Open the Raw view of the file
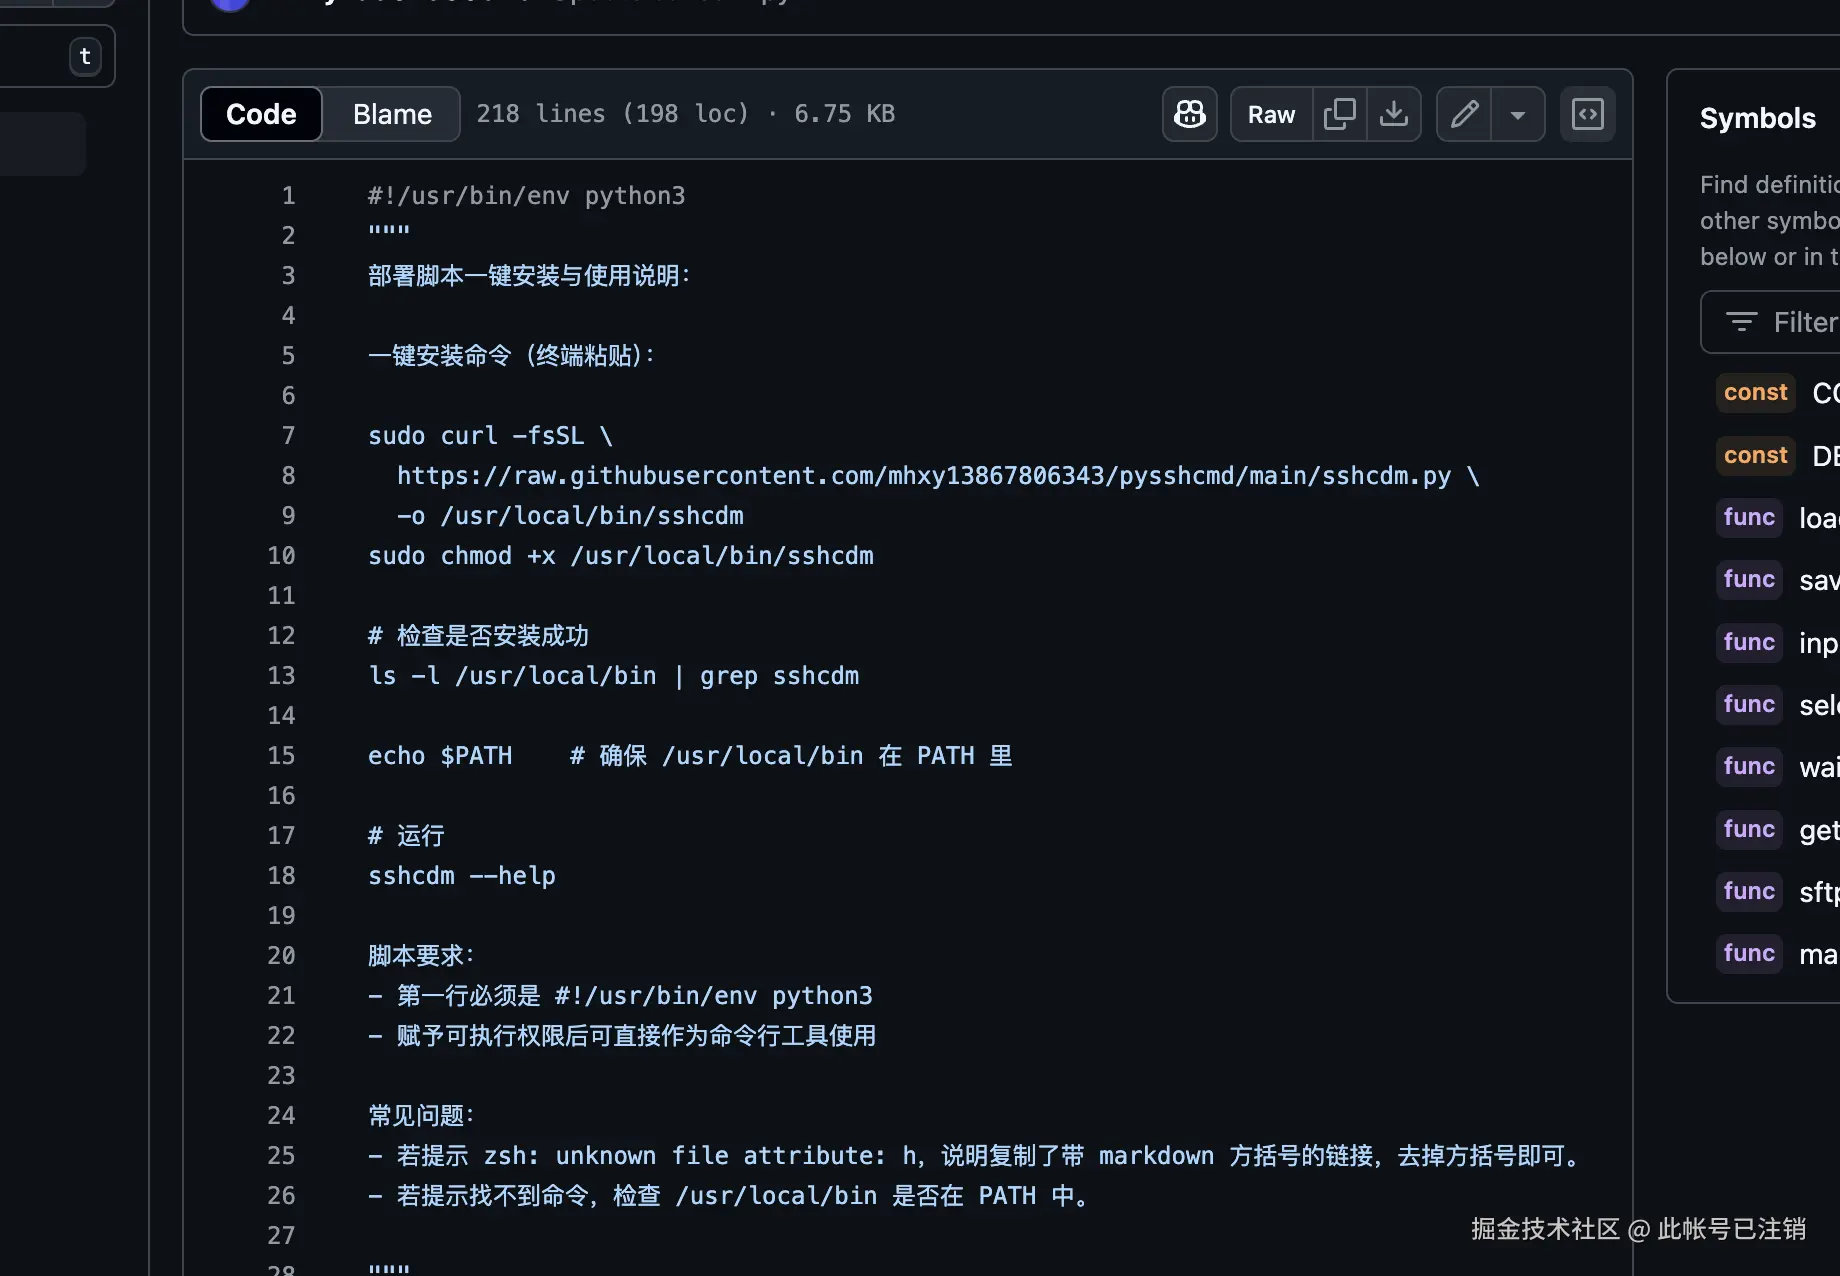Image resolution: width=1840 pixels, height=1276 pixels. 1269,113
